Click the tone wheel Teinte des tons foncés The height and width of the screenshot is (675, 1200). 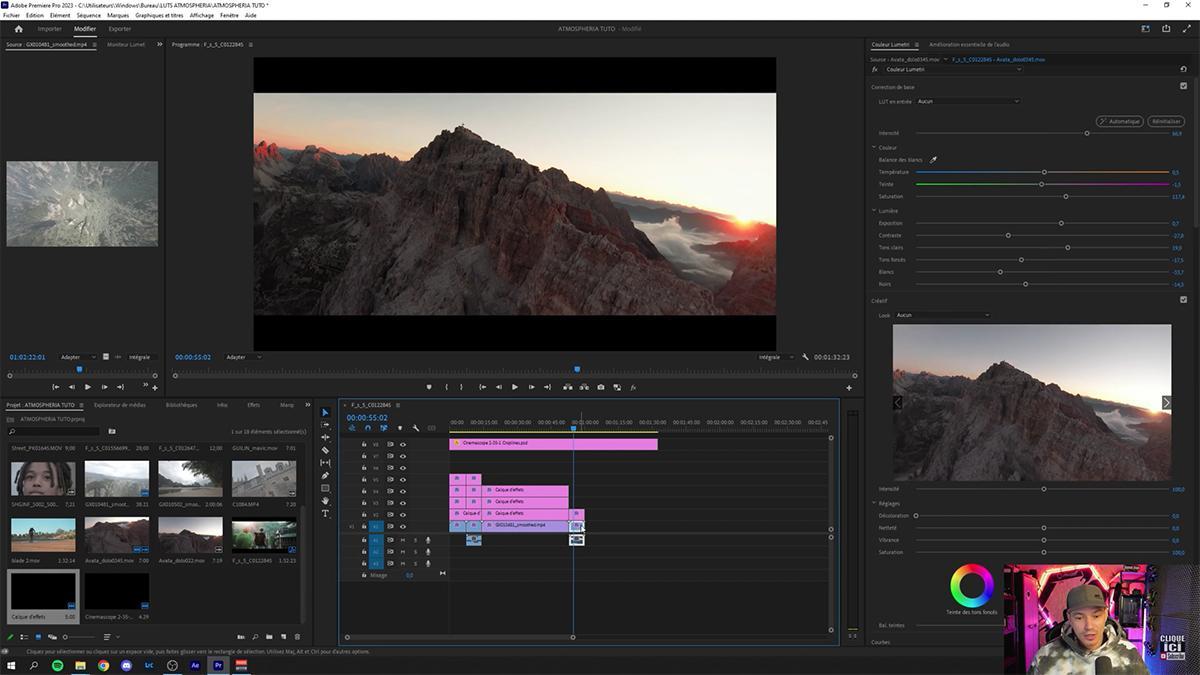(972, 586)
